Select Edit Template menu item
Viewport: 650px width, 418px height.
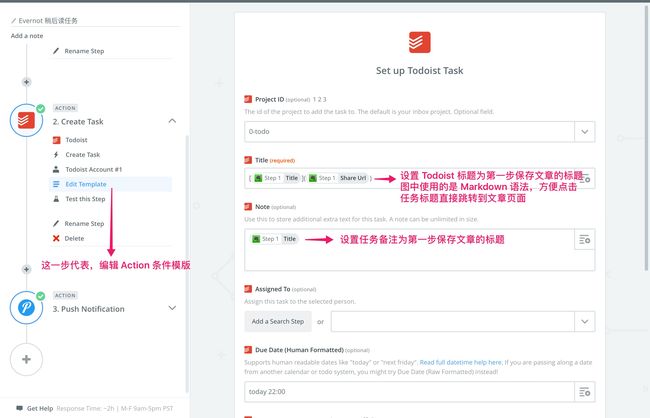pyautogui.click(x=111, y=184)
